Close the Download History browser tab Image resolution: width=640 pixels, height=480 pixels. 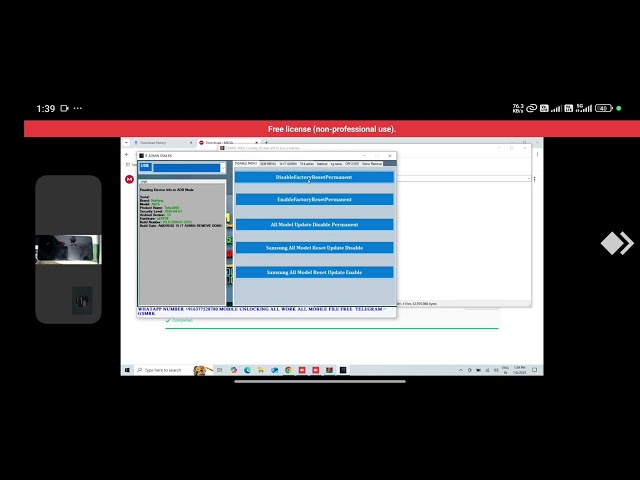tap(191, 143)
